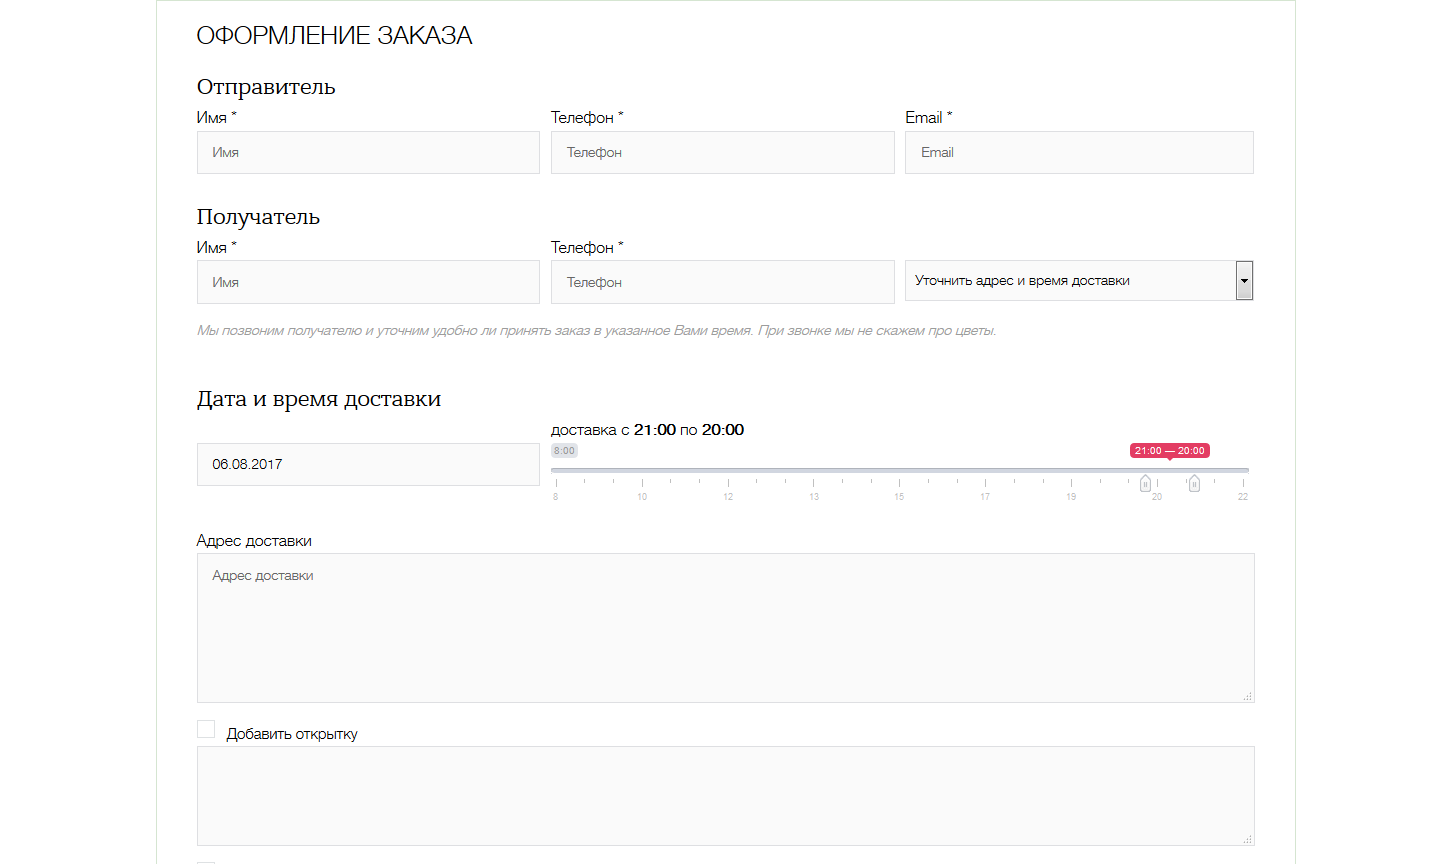Click the sender's Имя input field
This screenshot has height=864, width=1451.
(368, 153)
